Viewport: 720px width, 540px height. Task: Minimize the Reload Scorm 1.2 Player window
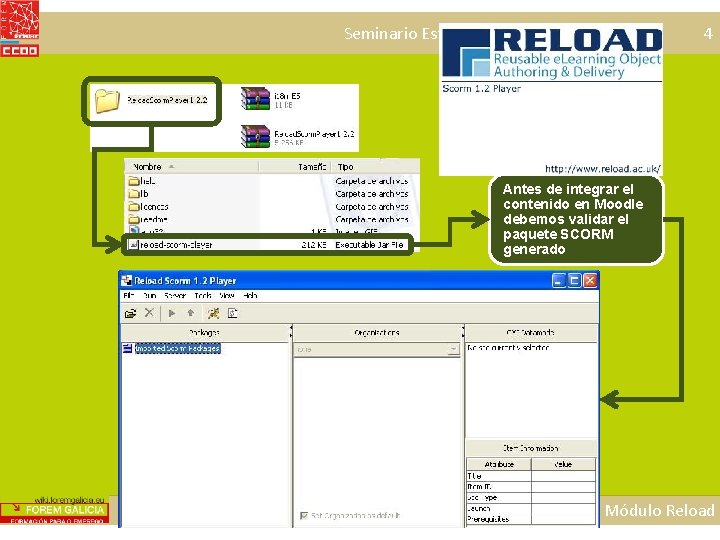click(558, 280)
